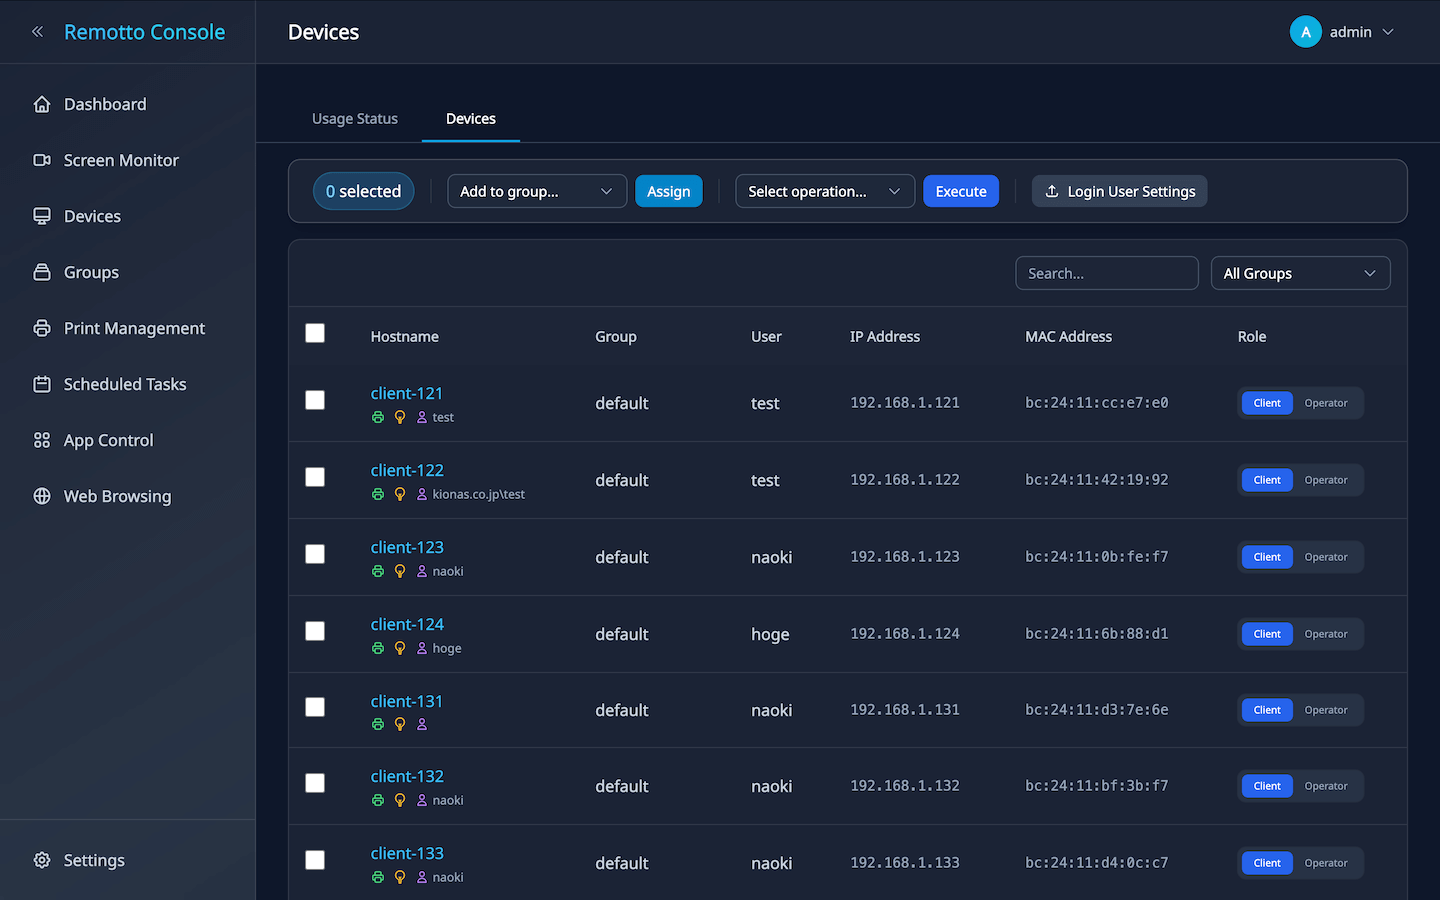Focus the Search input field

1106,273
